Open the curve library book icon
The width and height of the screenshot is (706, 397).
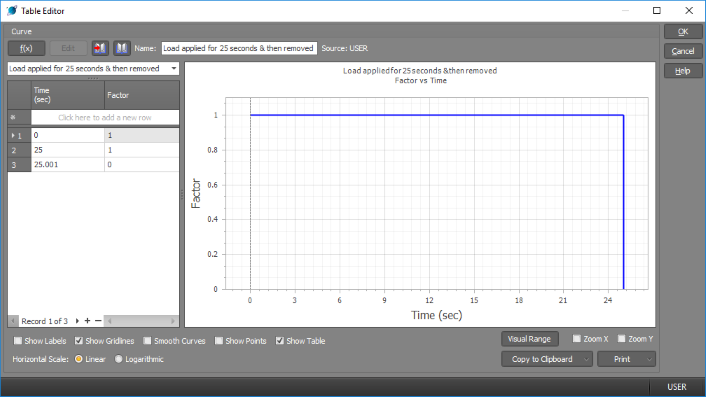point(122,48)
